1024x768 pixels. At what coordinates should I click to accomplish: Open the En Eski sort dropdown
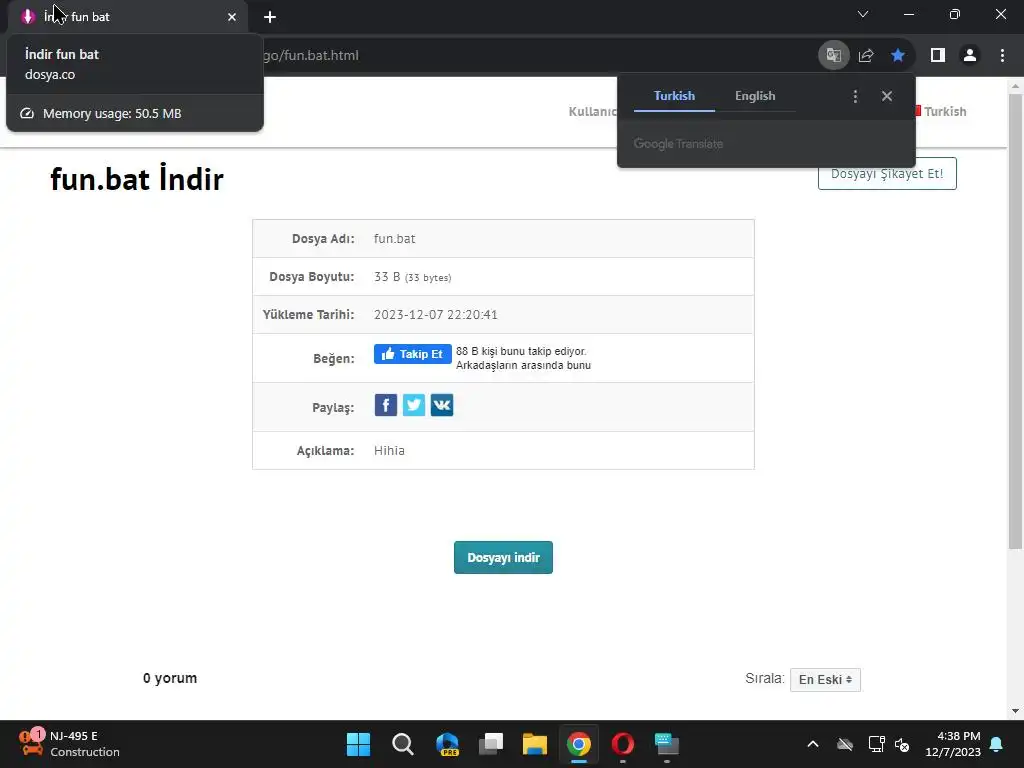[825, 680]
